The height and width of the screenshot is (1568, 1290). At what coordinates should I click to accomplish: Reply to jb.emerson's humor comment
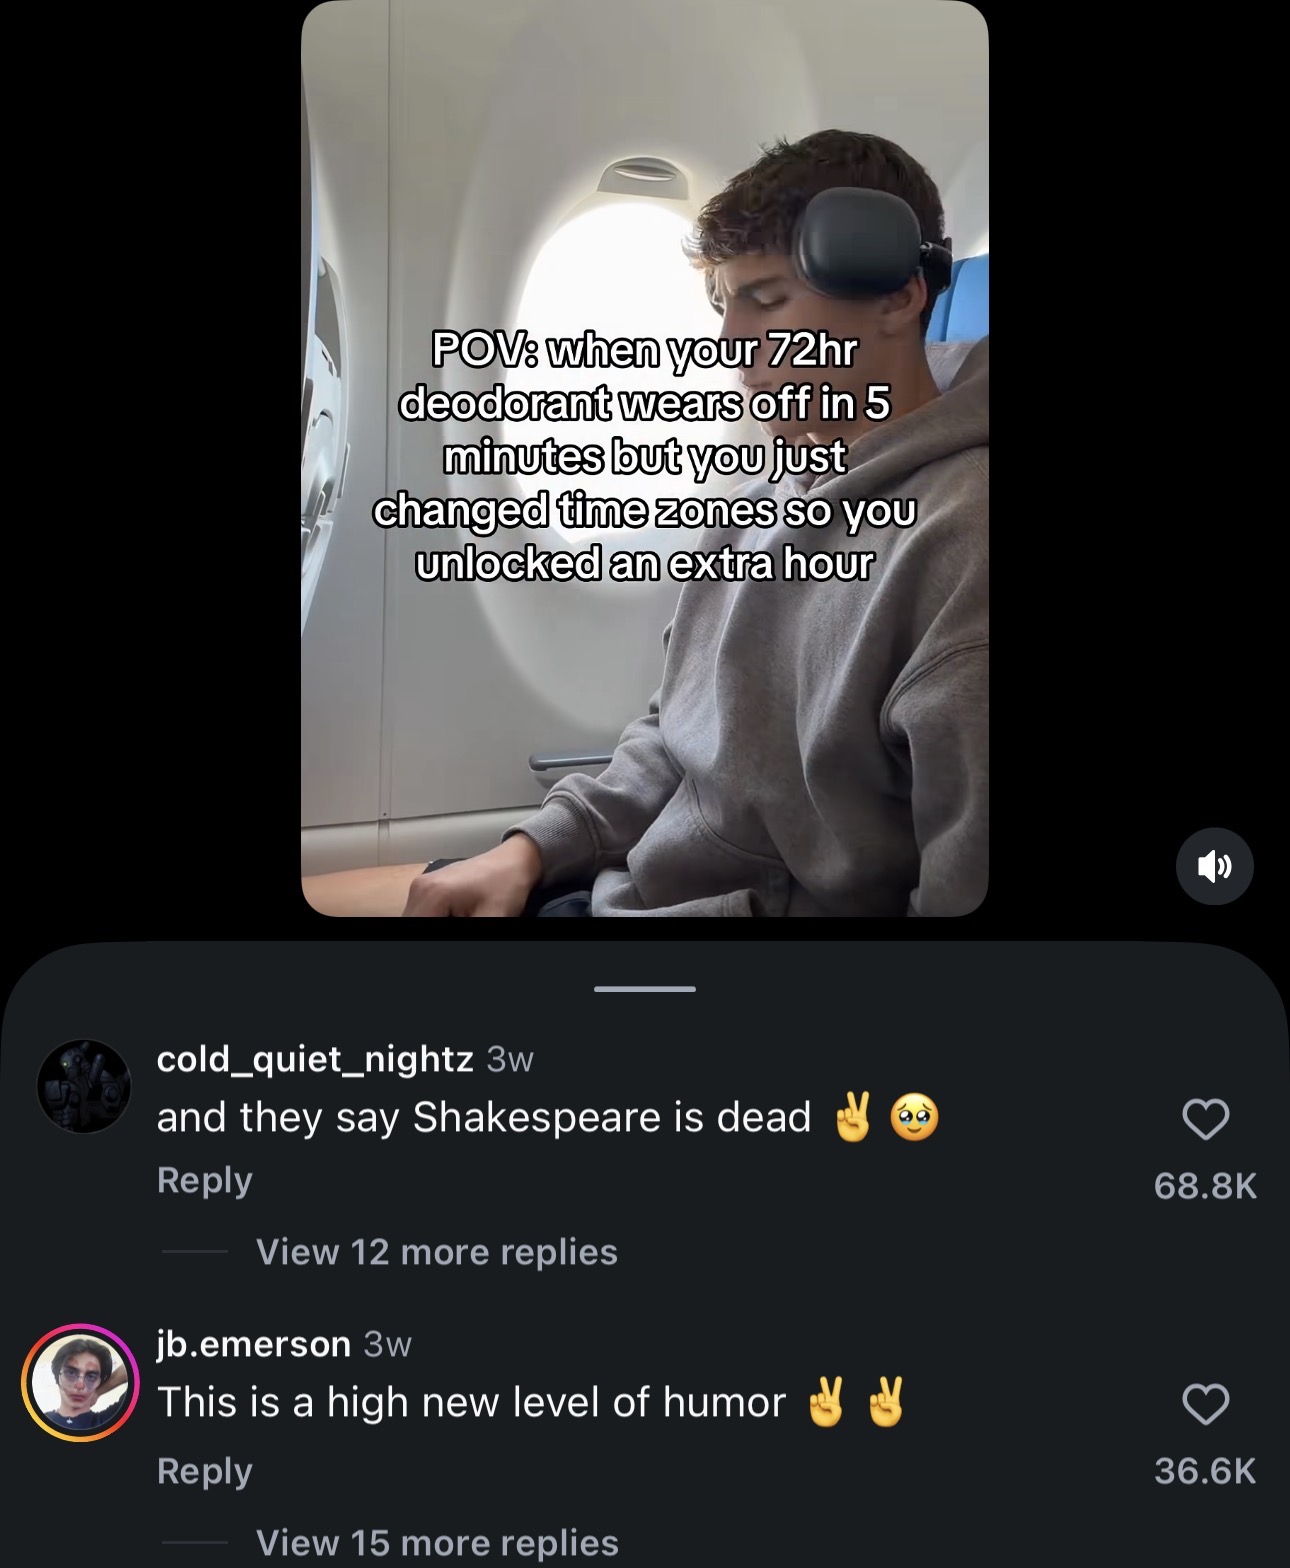205,1471
